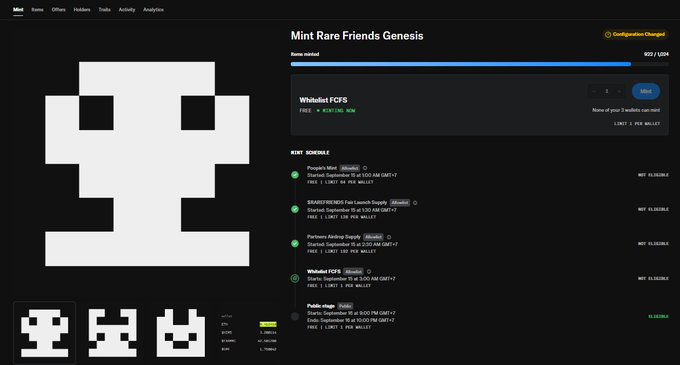Click Partners Airdrop Supply stage title
This screenshot has width=680, height=365.
point(334,237)
